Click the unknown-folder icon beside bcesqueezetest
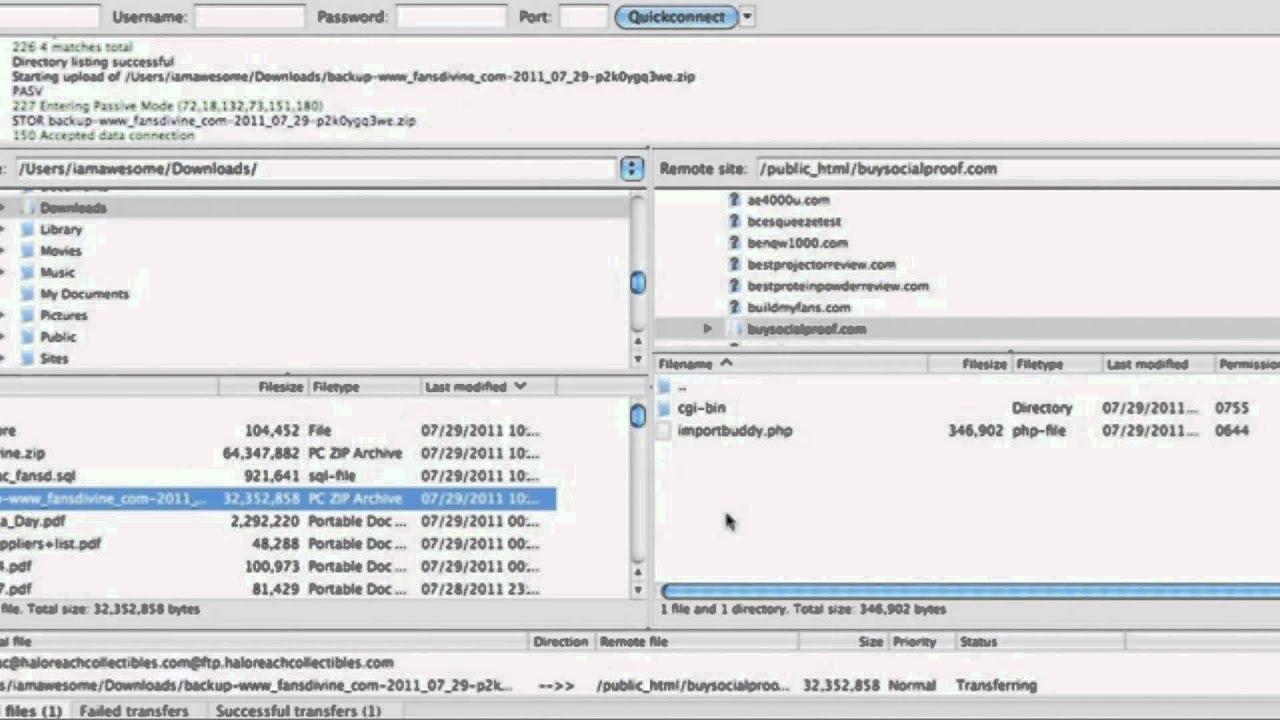Screen dimensions: 1280x720 pyautogui.click(x=734, y=221)
